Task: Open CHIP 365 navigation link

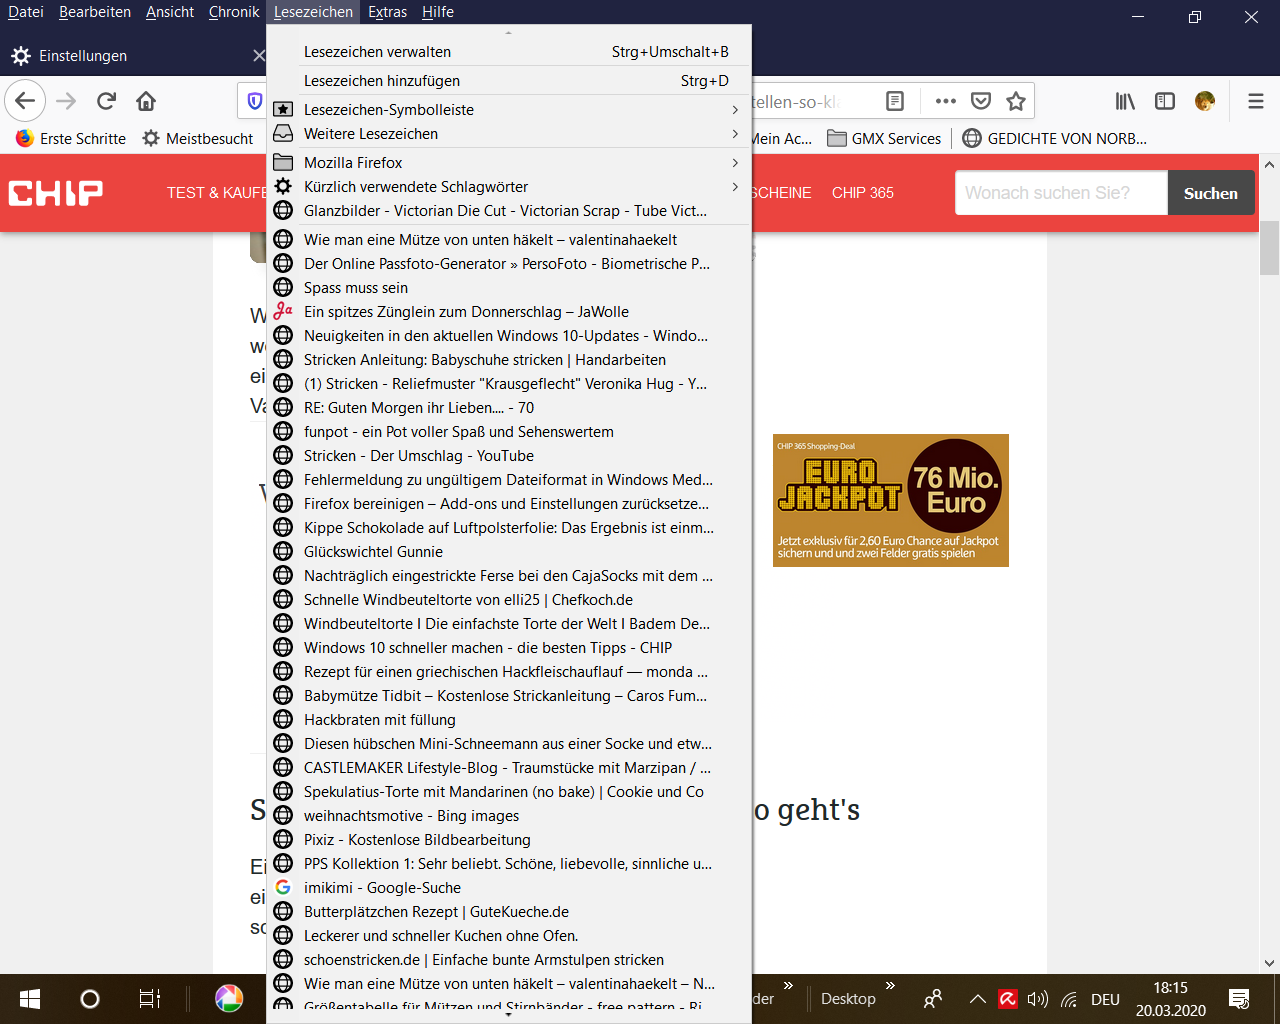Action: pyautogui.click(x=863, y=193)
